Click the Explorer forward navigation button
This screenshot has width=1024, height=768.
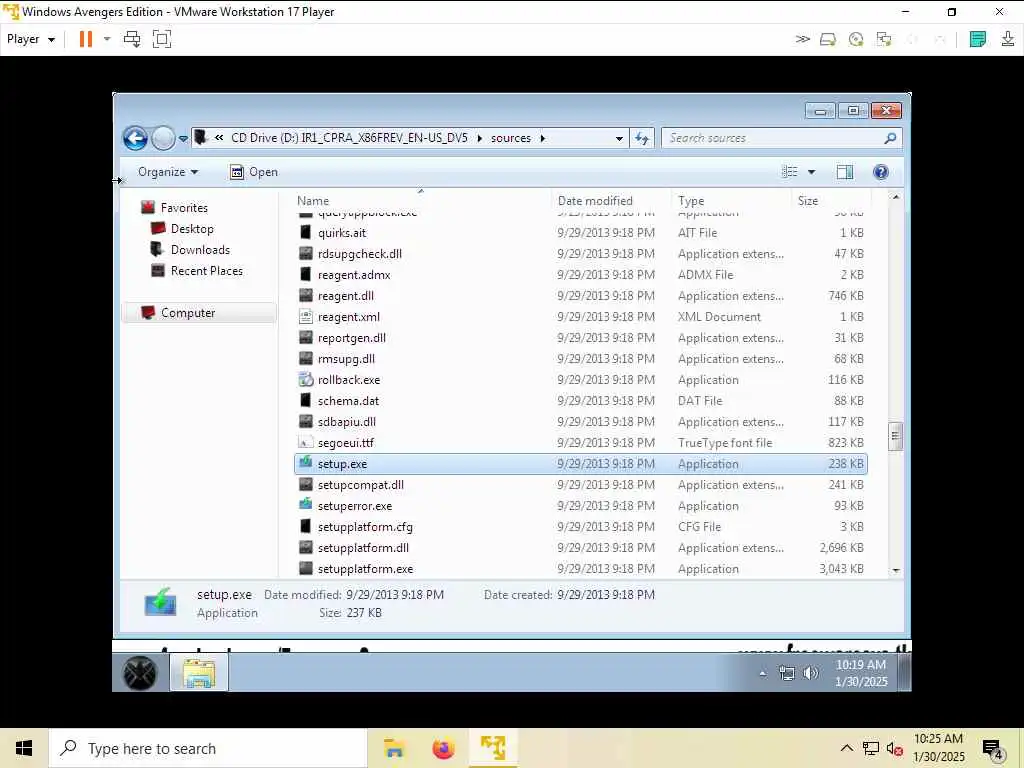point(163,138)
